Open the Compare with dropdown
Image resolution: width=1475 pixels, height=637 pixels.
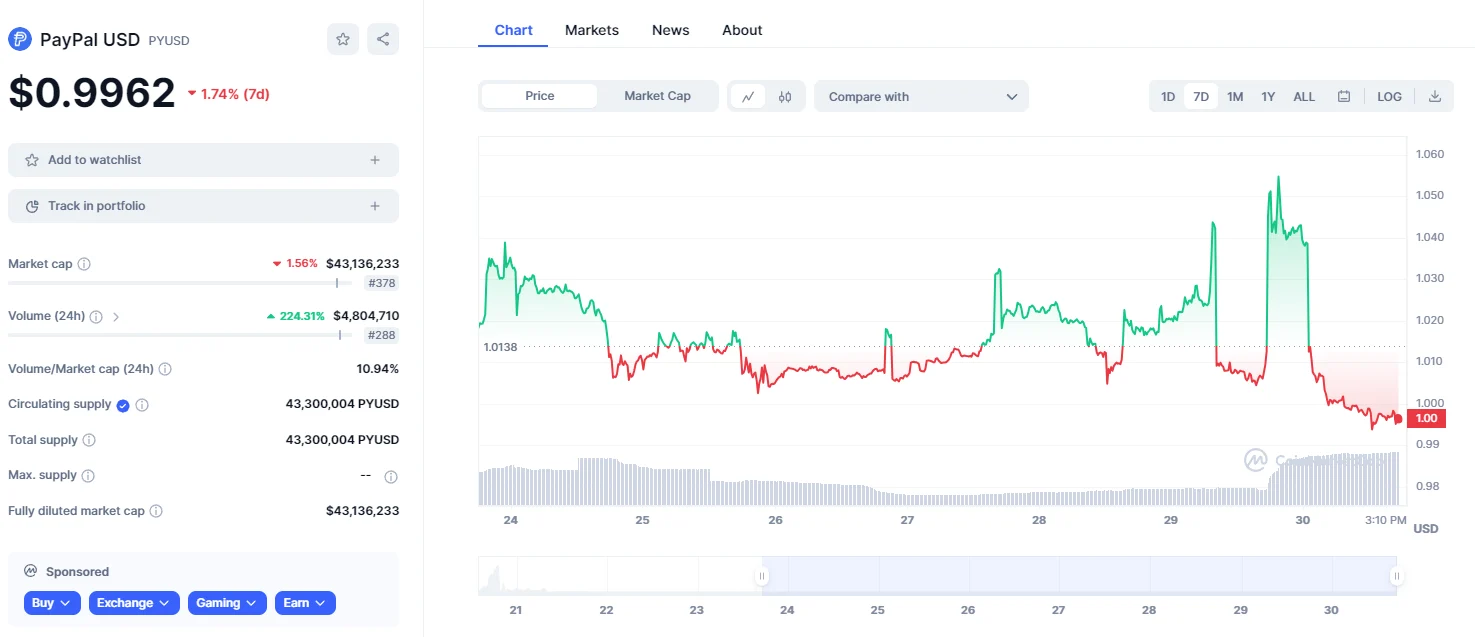point(921,97)
